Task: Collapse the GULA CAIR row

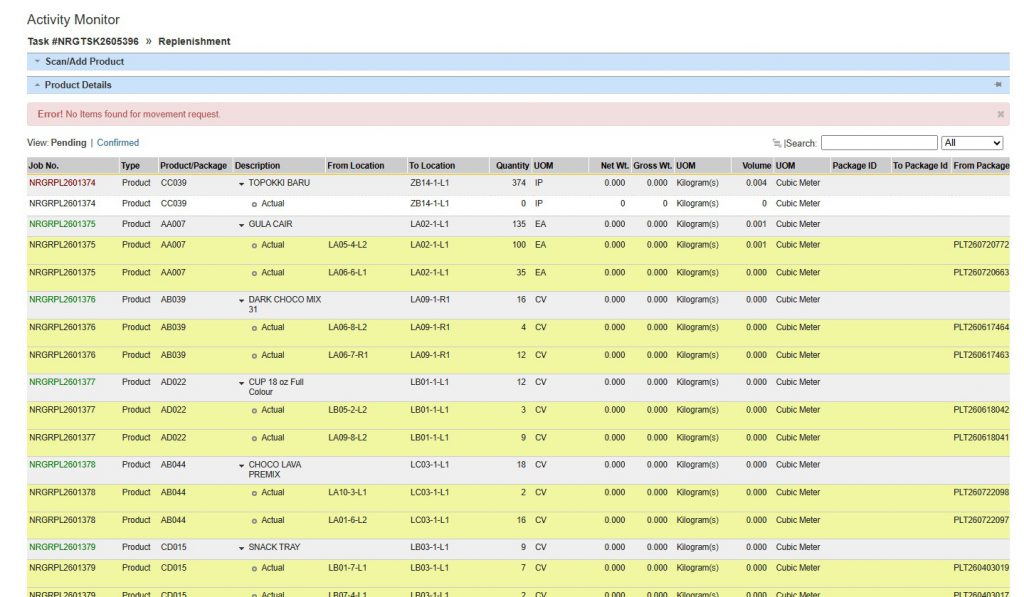Action: pos(242,225)
